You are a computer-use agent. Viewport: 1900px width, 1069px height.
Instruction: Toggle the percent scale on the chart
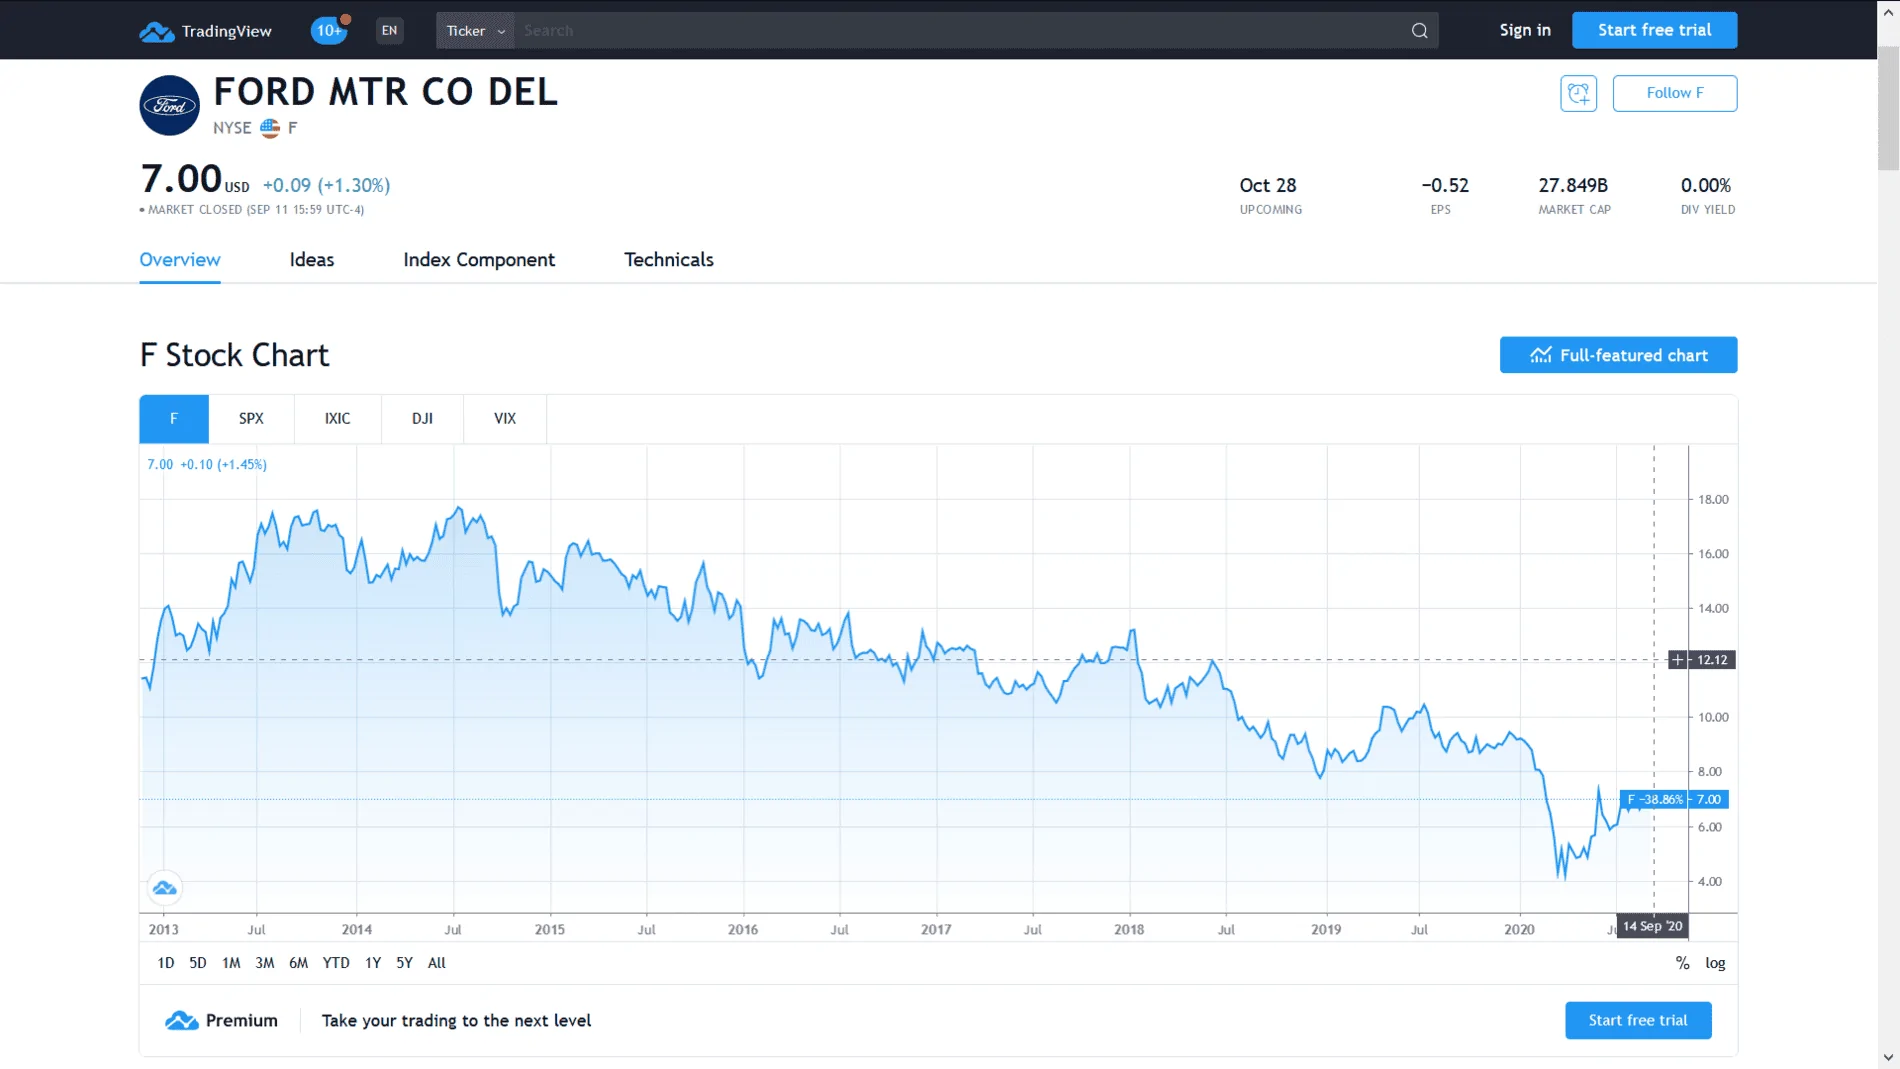pos(1682,963)
